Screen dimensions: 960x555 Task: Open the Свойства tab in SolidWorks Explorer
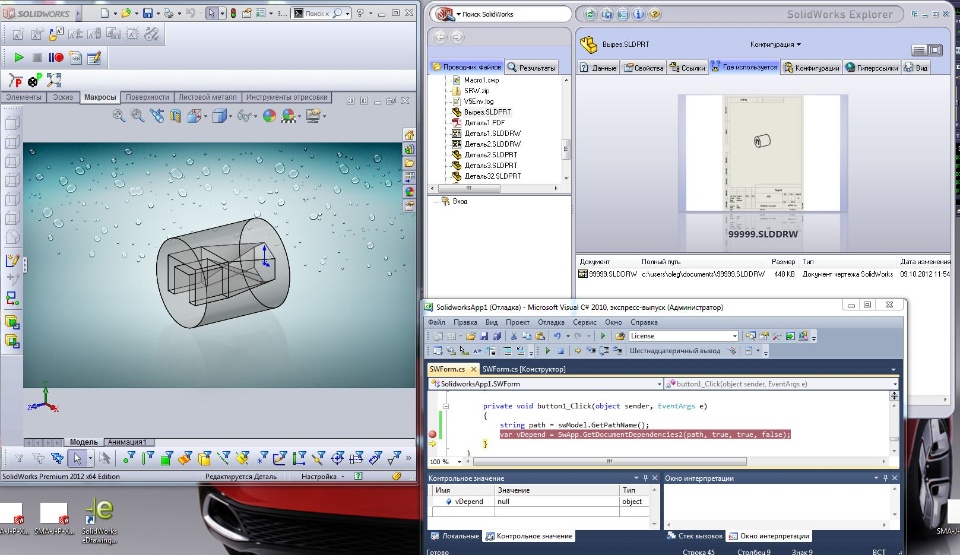(643, 67)
